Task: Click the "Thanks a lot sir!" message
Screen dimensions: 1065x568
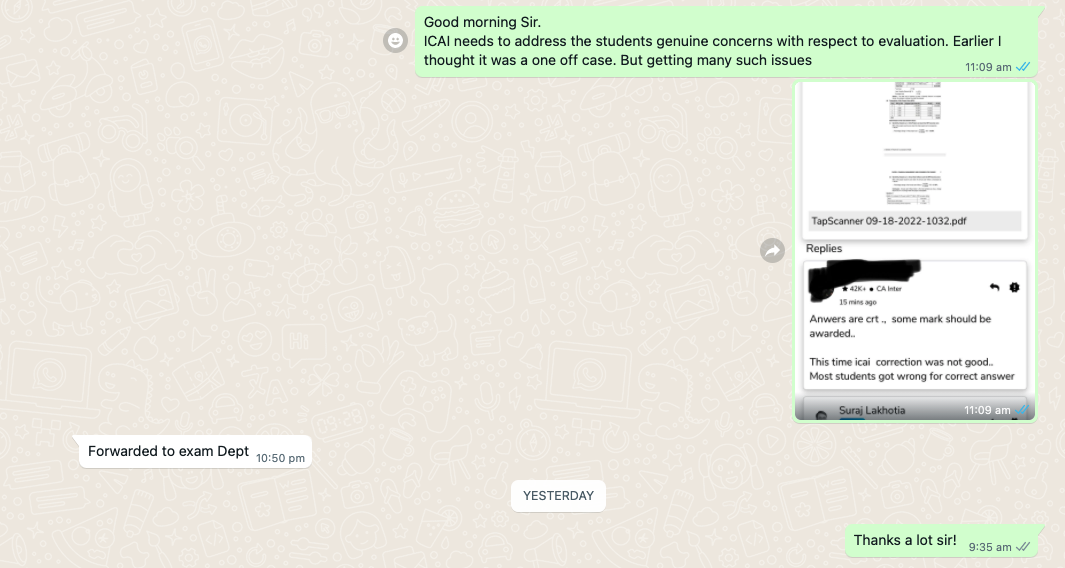Action: pyautogui.click(x=905, y=541)
